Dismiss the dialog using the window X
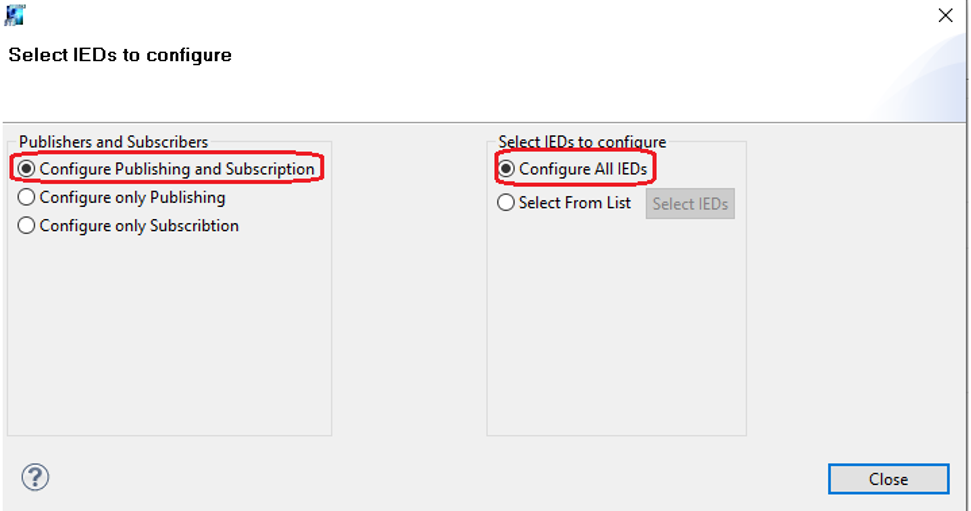The height and width of the screenshot is (511, 971). [945, 15]
